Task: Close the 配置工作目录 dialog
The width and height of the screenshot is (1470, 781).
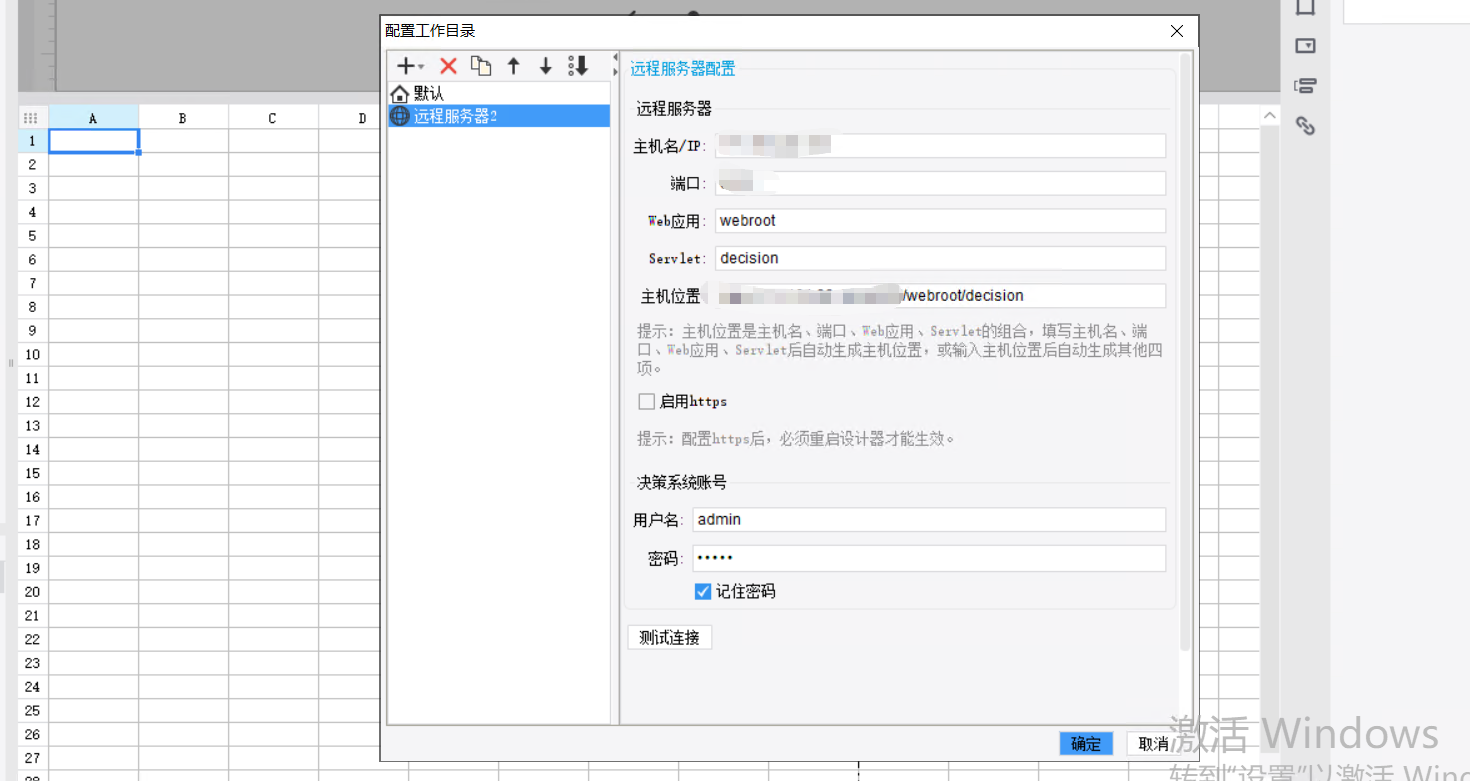Action: pyautogui.click(x=1177, y=31)
